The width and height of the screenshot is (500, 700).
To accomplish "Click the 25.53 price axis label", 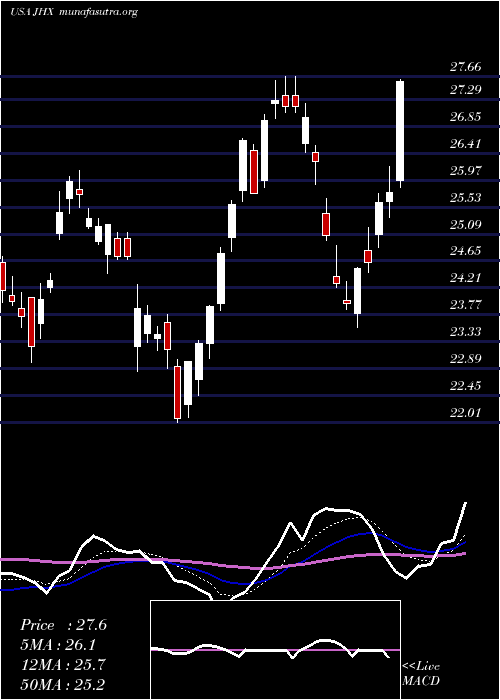I will (x=465, y=197).
